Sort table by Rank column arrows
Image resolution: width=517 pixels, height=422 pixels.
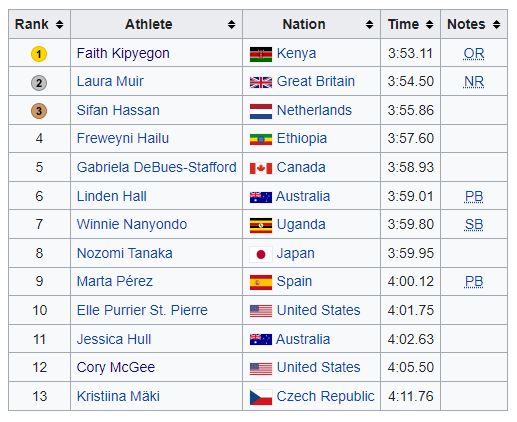pyautogui.click(x=59, y=24)
